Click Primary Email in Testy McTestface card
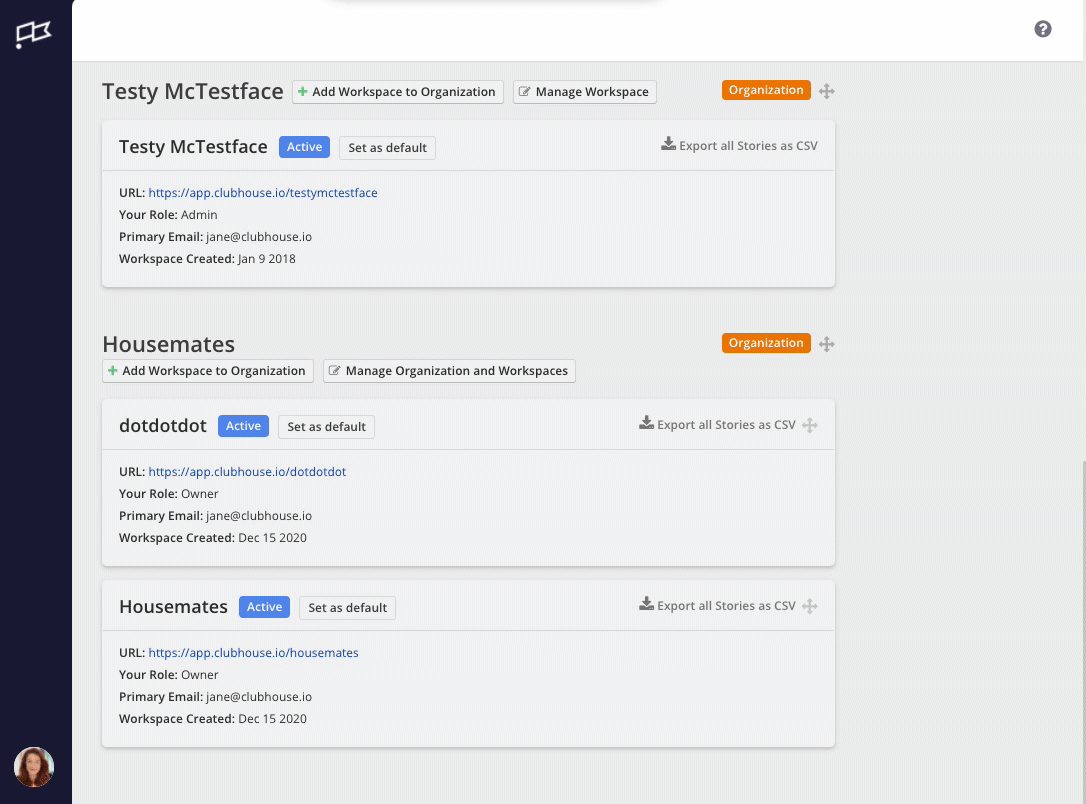The image size is (1086, 804). point(215,237)
